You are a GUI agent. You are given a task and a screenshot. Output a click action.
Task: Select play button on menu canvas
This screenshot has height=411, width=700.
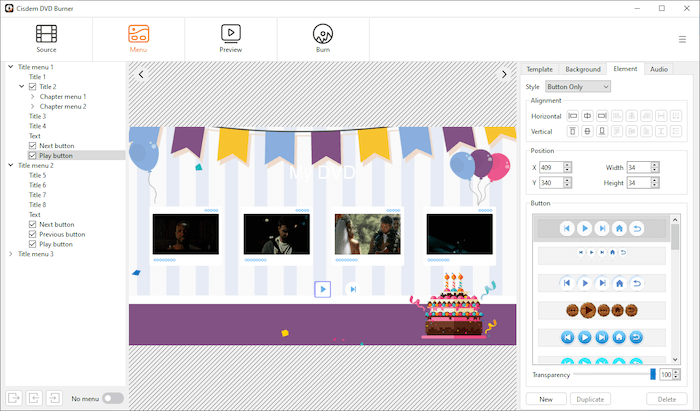click(322, 289)
